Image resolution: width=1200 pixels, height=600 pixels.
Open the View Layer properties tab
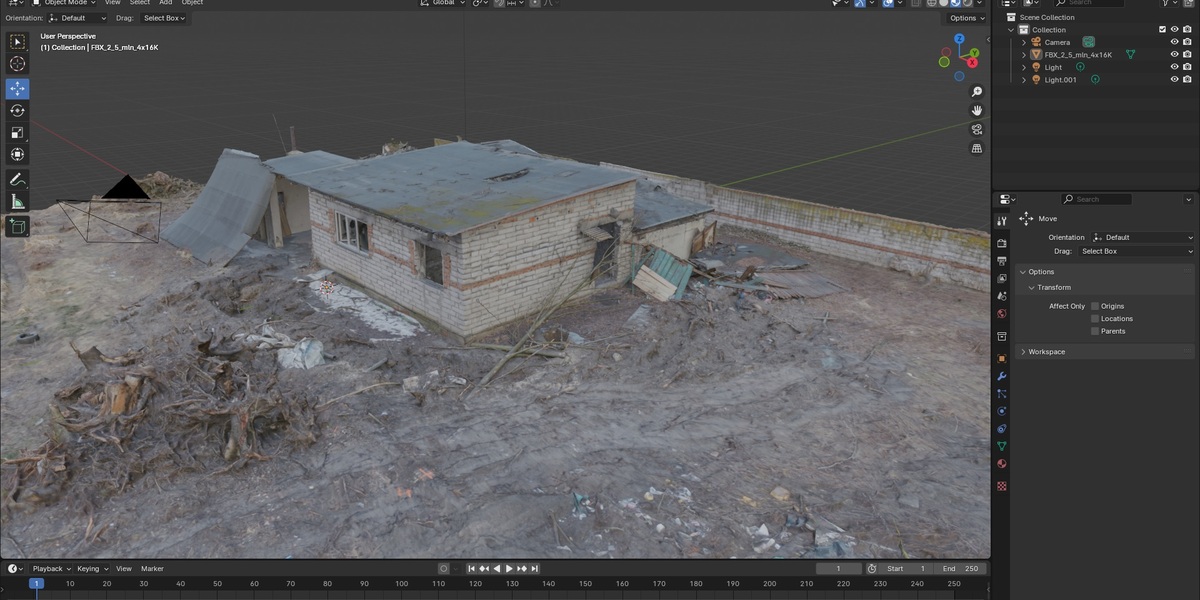tap(1002, 278)
